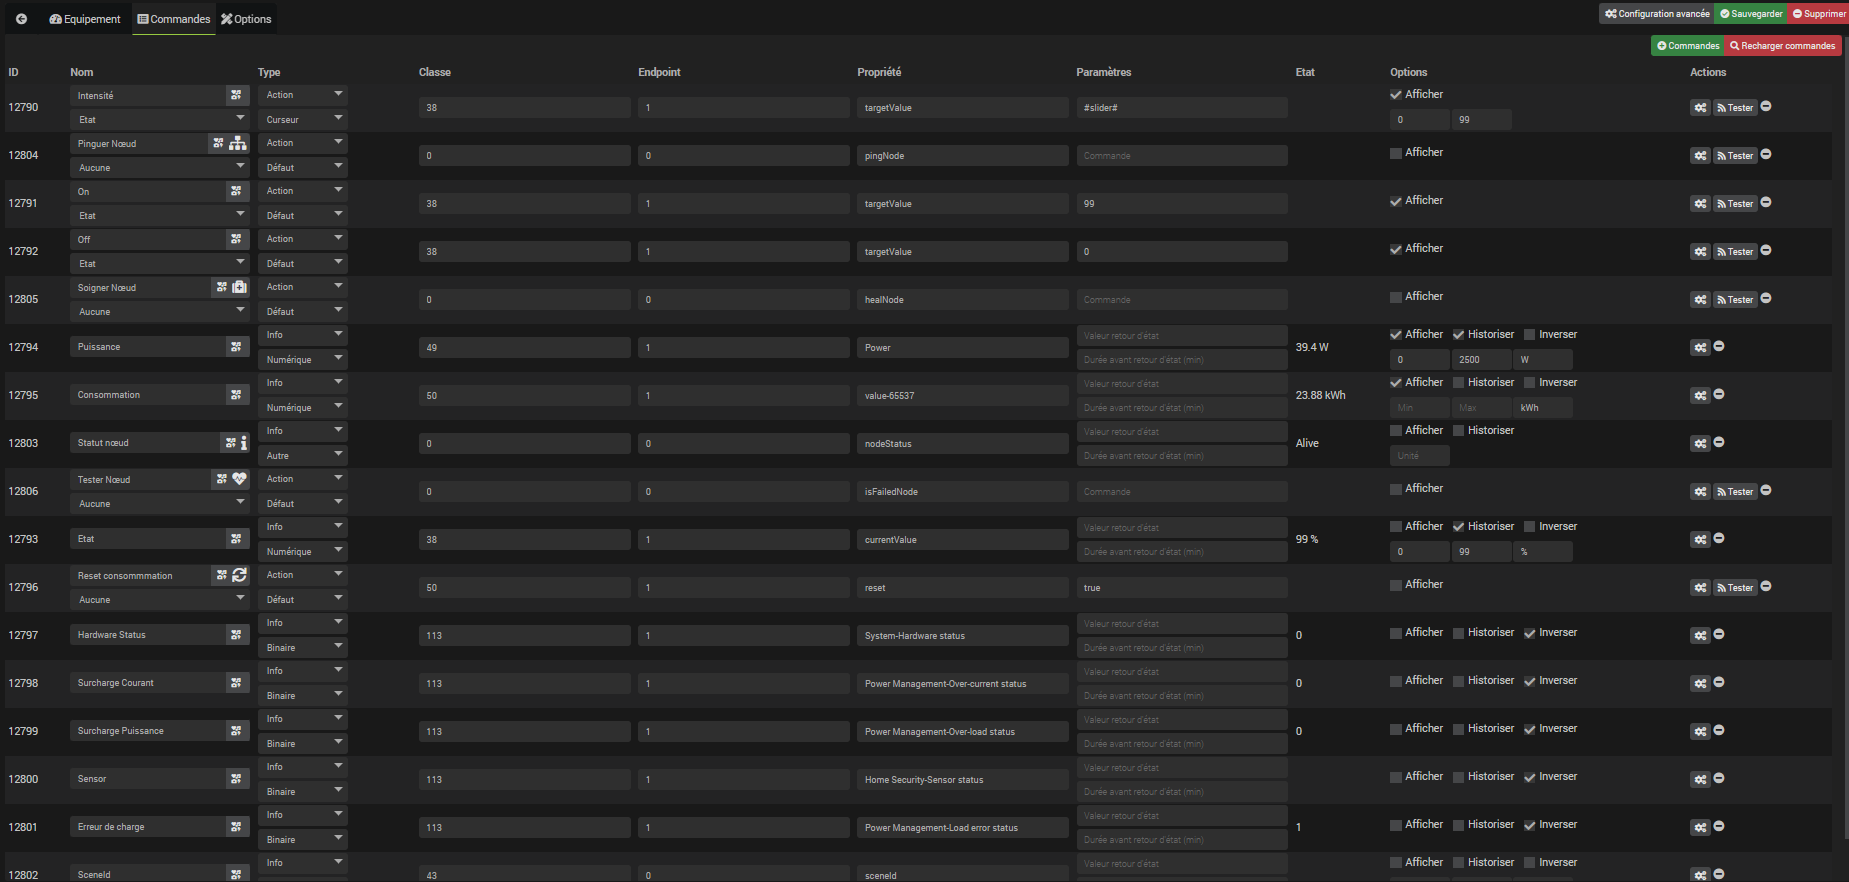Viewport: 1849px width, 882px height.
Task: Click Configuration avancée button
Action: tap(1657, 14)
